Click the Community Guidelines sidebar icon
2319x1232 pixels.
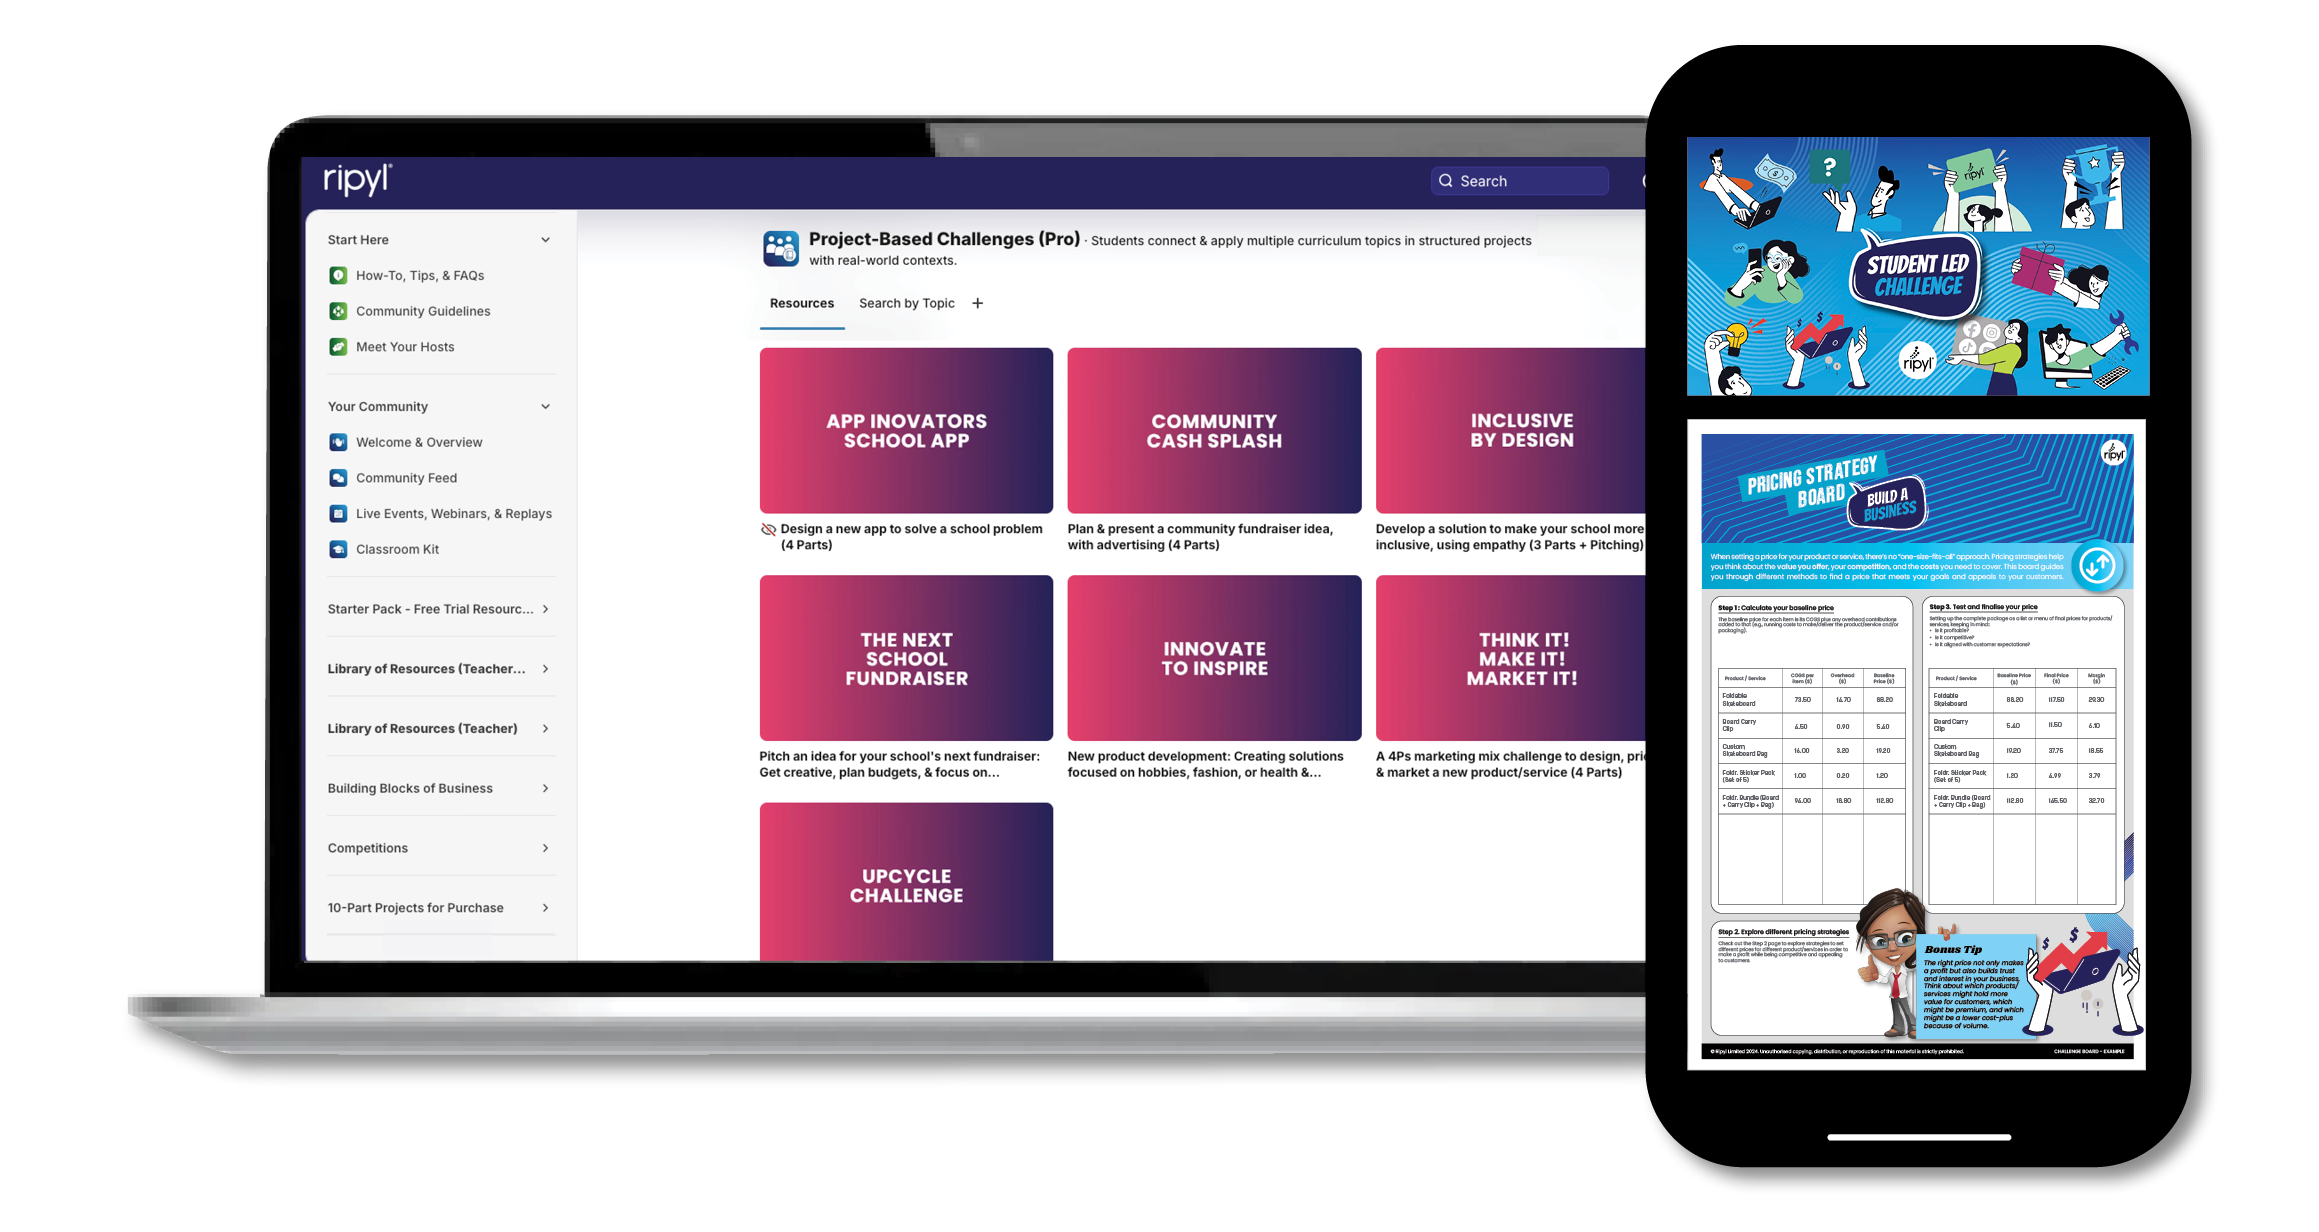(x=338, y=311)
